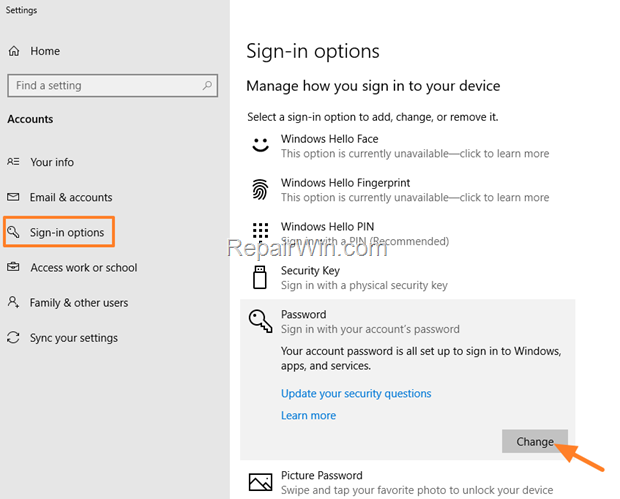Click the Picture Password landscape icon

260,482
